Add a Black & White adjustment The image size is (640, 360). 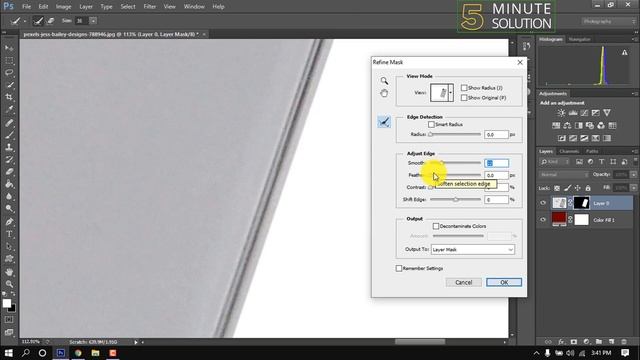[x=579, y=125]
